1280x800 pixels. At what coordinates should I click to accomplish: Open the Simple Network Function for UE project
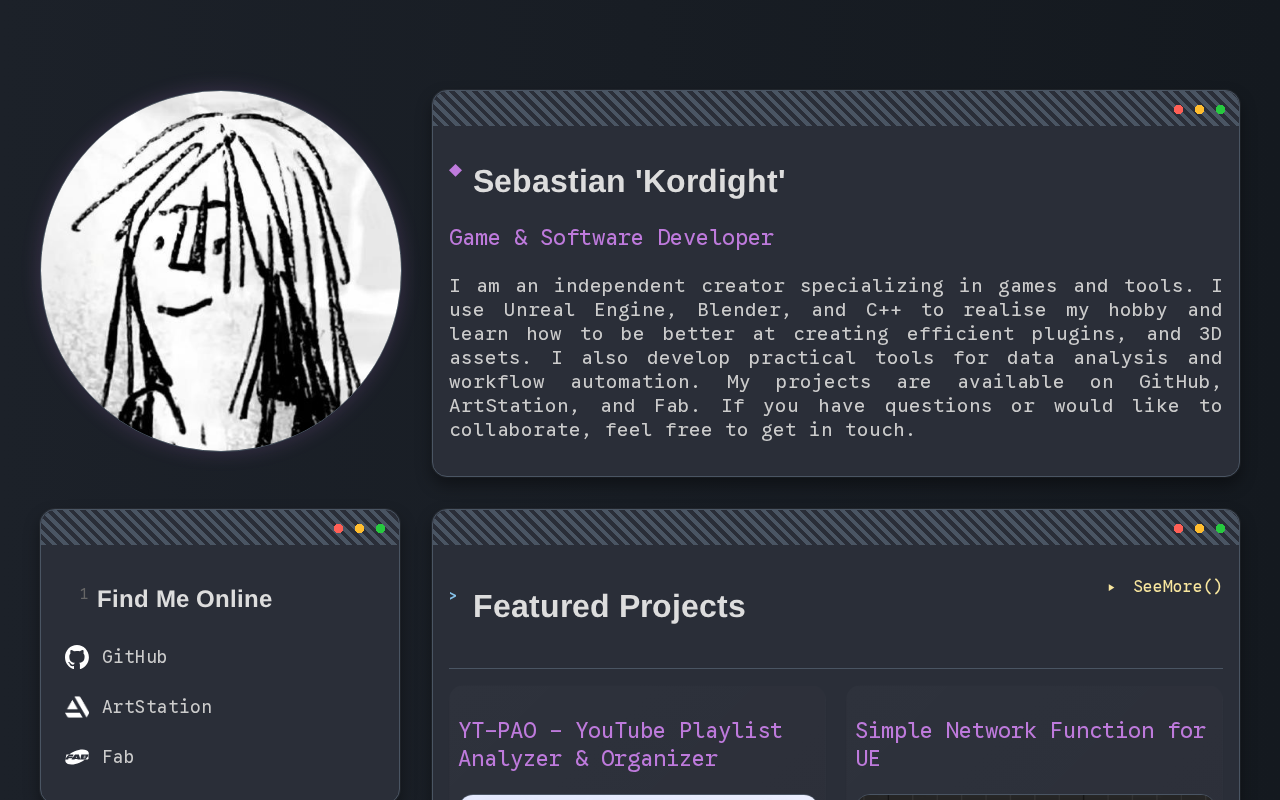[1031, 744]
